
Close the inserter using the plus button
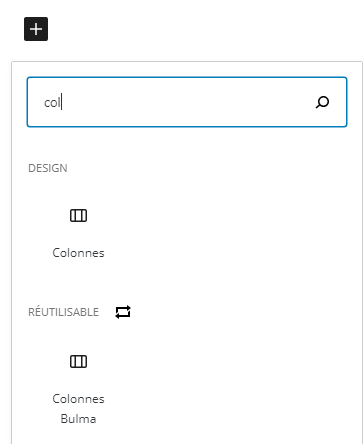tap(36, 29)
